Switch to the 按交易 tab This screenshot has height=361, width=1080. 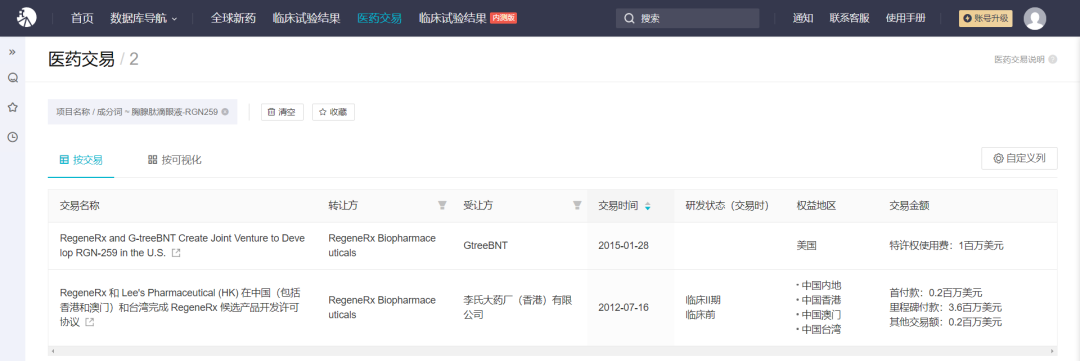(x=81, y=160)
